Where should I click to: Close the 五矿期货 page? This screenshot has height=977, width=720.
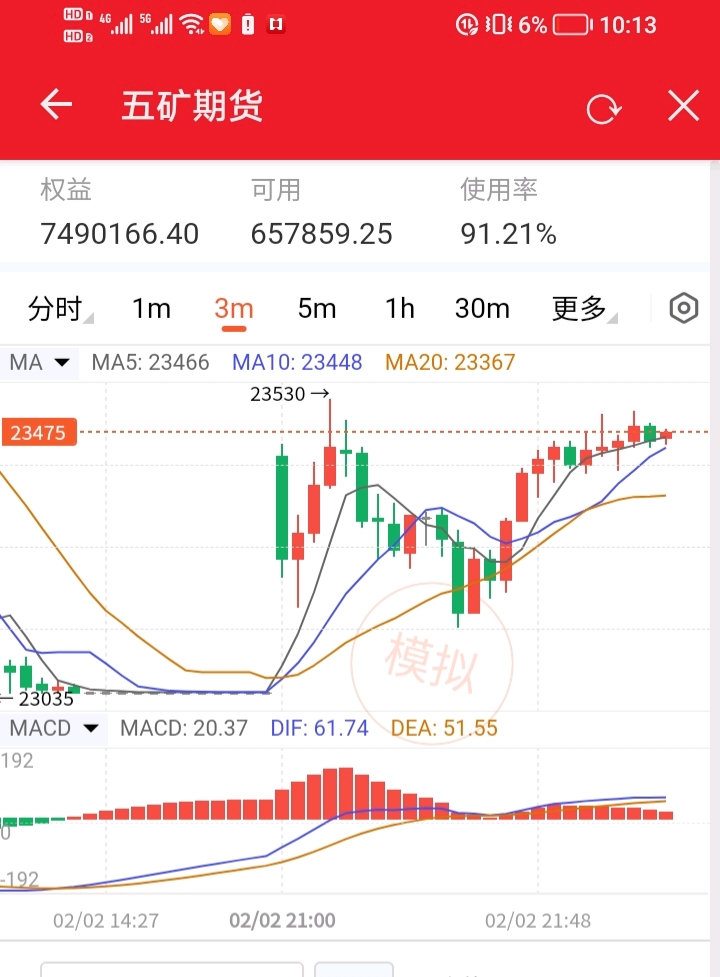tap(683, 105)
